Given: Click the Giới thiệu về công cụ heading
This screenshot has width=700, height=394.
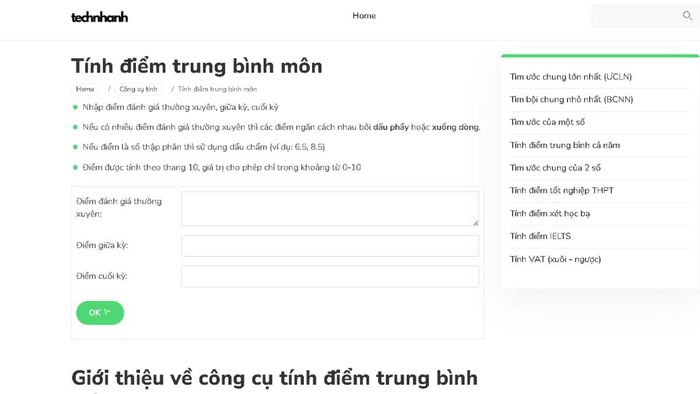Looking at the screenshot, I should (x=274, y=378).
